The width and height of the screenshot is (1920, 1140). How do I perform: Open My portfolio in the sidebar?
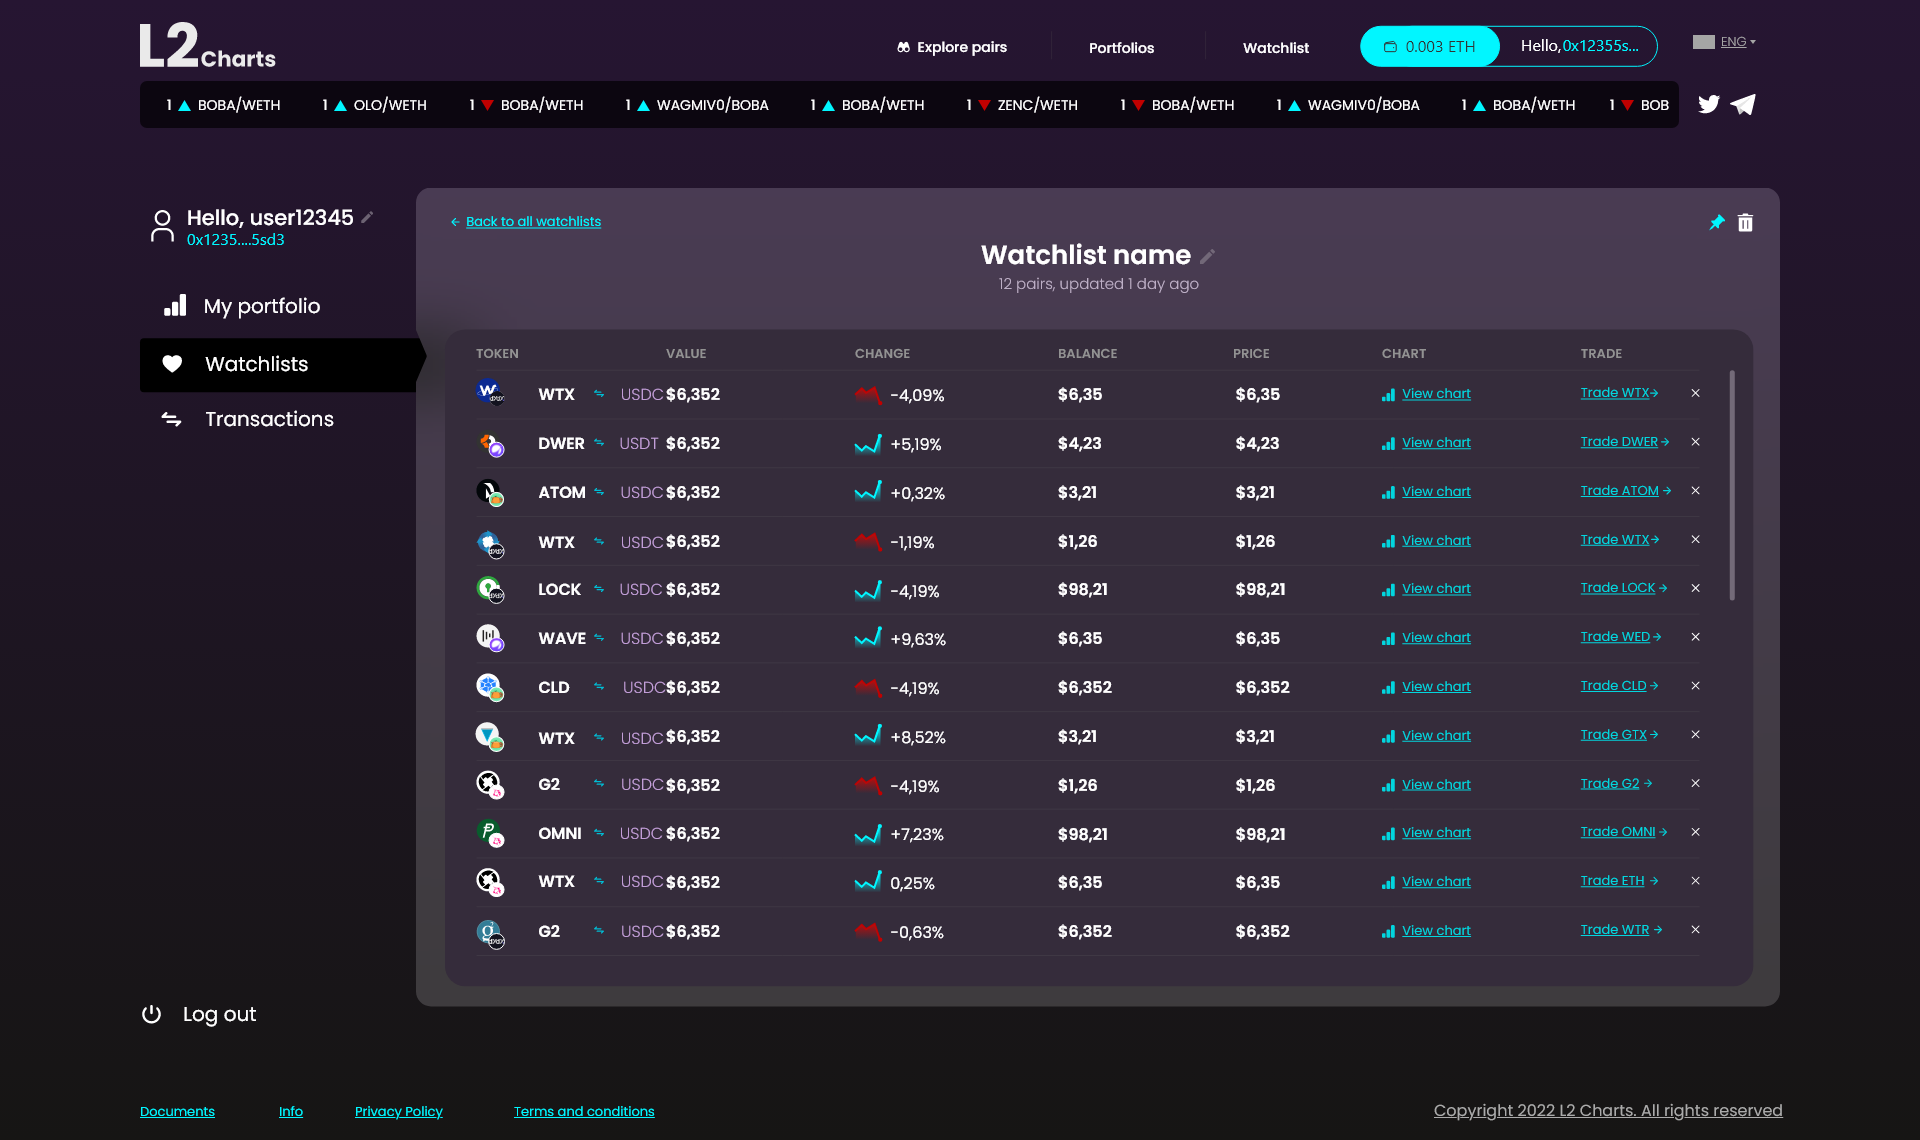[261, 306]
